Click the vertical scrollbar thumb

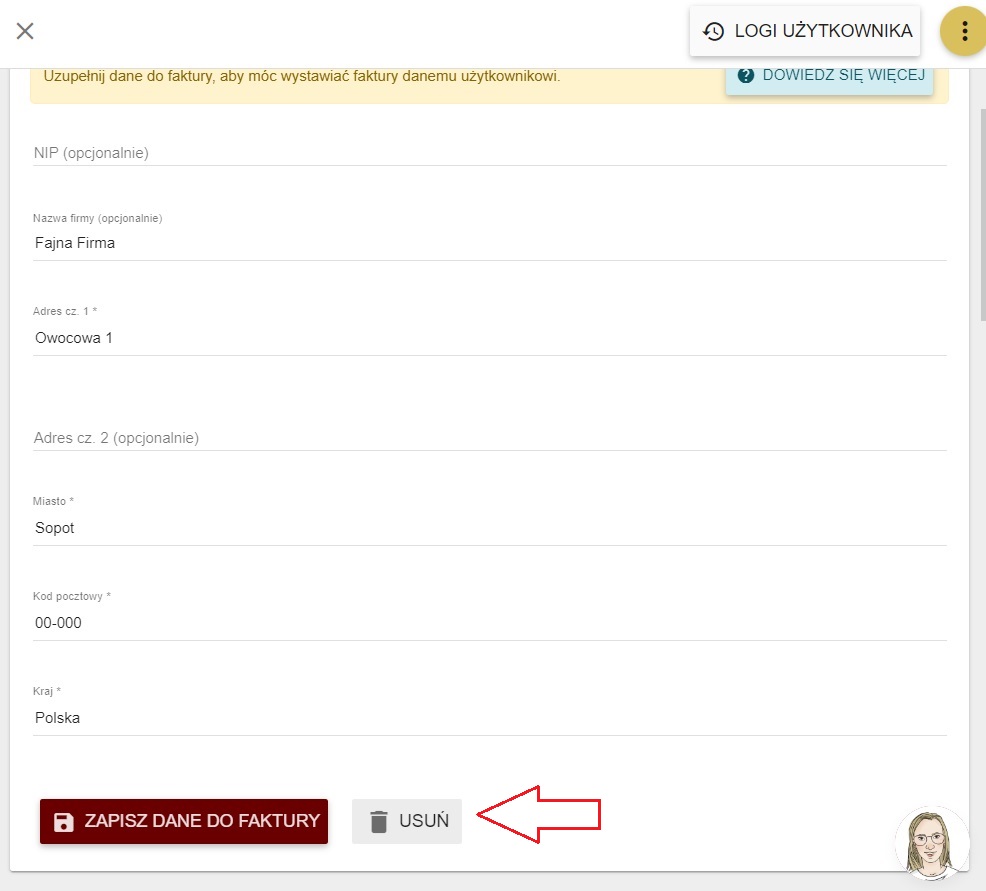coord(982,215)
